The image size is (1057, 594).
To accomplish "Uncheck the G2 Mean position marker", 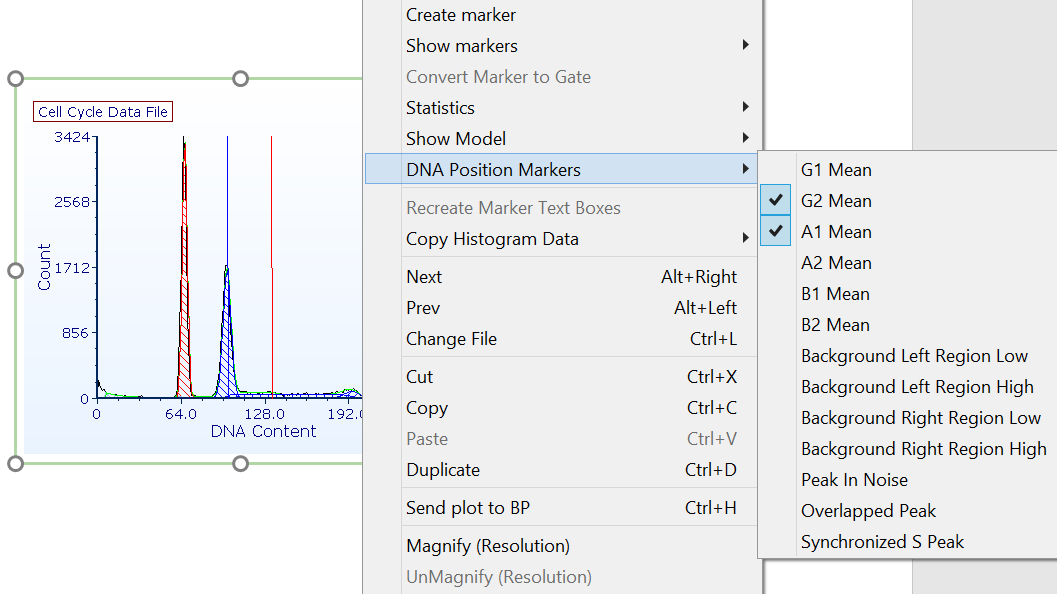I will (x=836, y=201).
